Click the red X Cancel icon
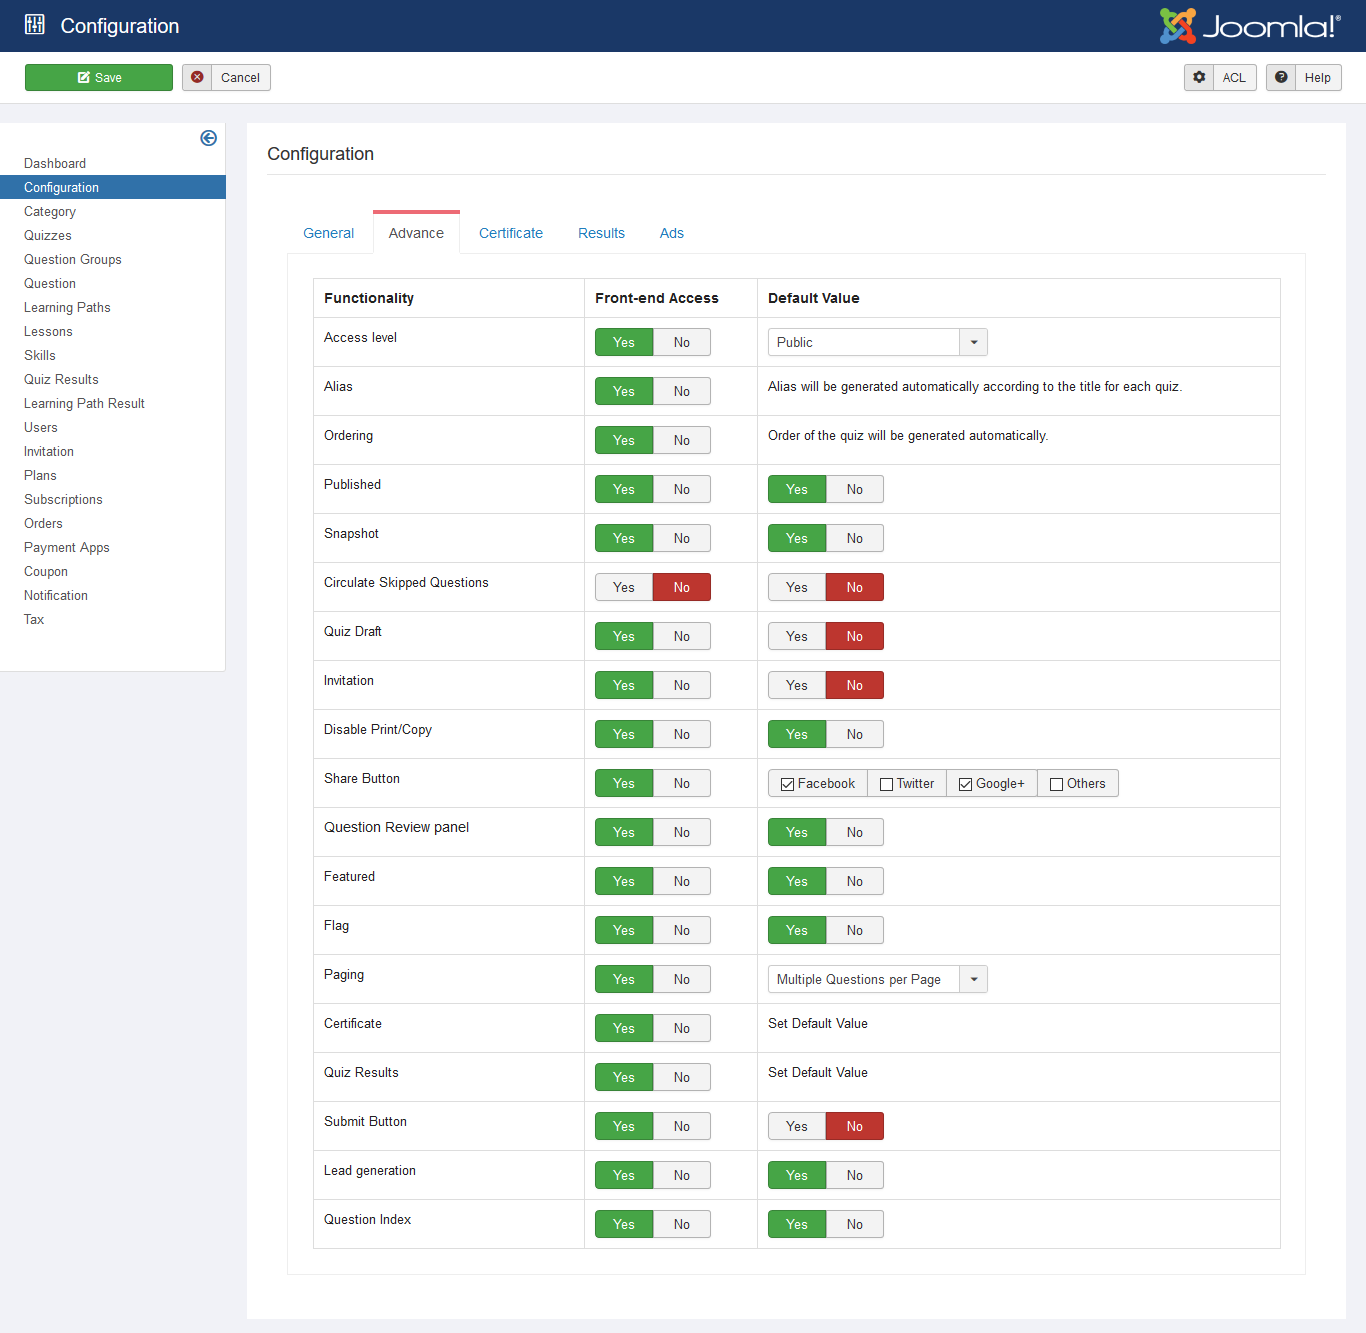The width and height of the screenshot is (1366, 1333). [x=197, y=77]
